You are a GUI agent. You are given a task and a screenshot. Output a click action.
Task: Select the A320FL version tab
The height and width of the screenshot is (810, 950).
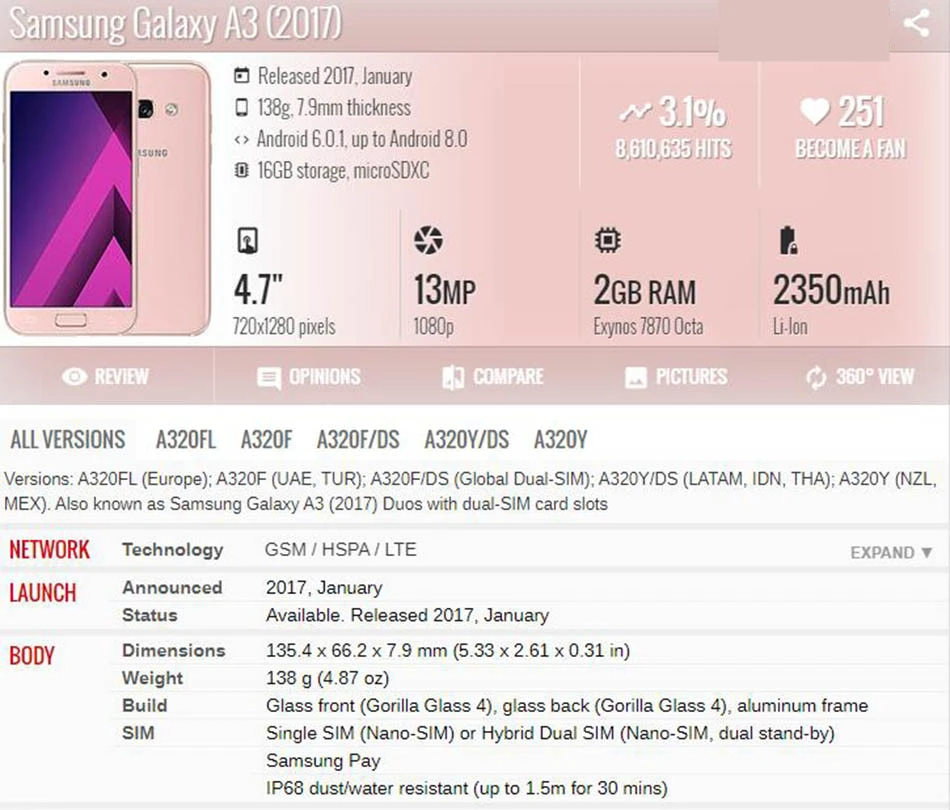185,439
